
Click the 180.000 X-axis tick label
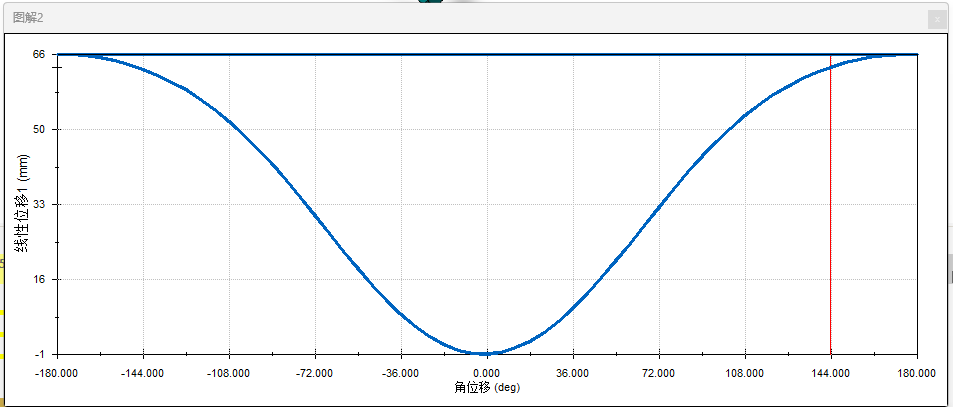[x=916, y=372]
